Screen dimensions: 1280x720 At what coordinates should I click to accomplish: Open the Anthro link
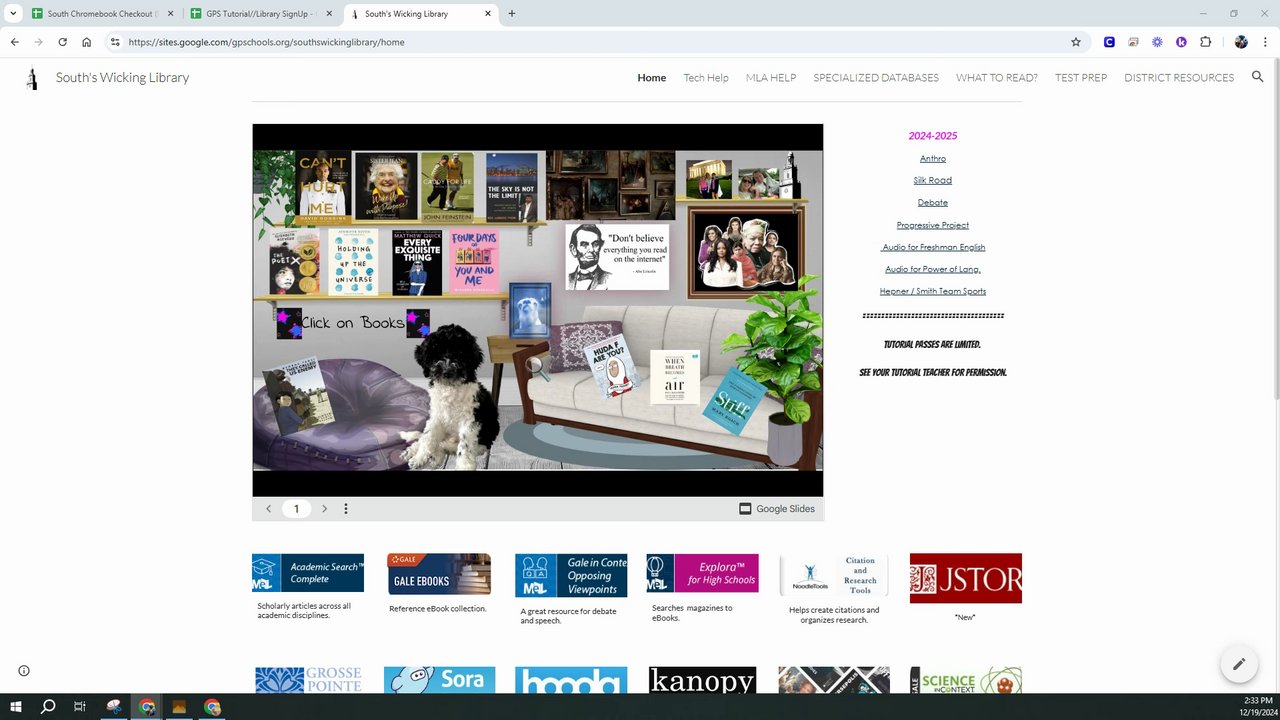click(x=933, y=158)
